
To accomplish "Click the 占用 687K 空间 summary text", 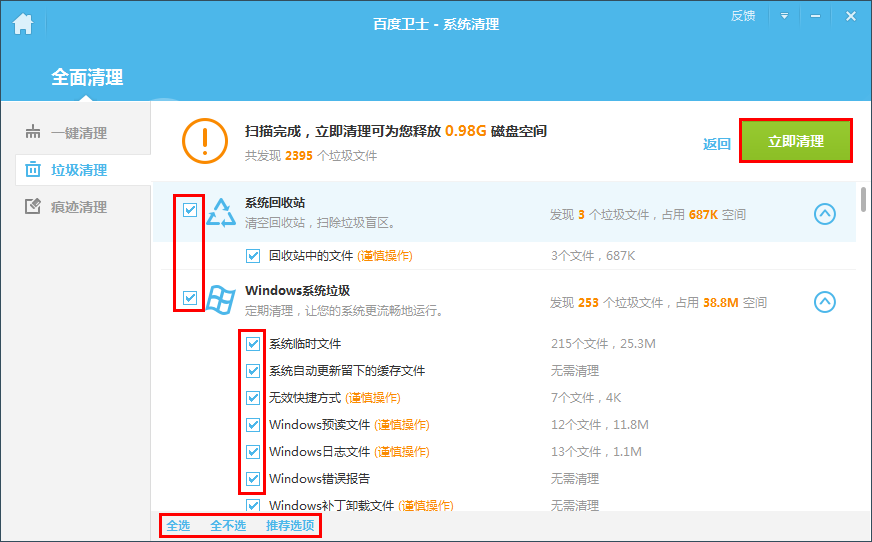I will pyautogui.click(x=703, y=215).
